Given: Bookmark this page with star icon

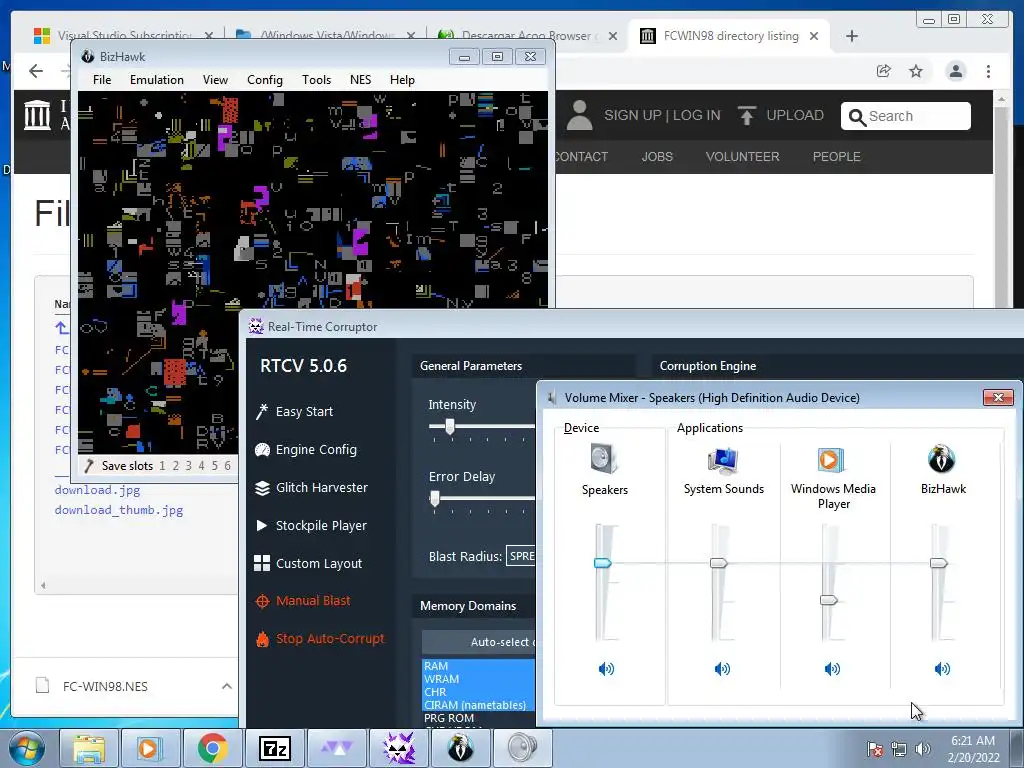Looking at the screenshot, I should [x=916, y=71].
